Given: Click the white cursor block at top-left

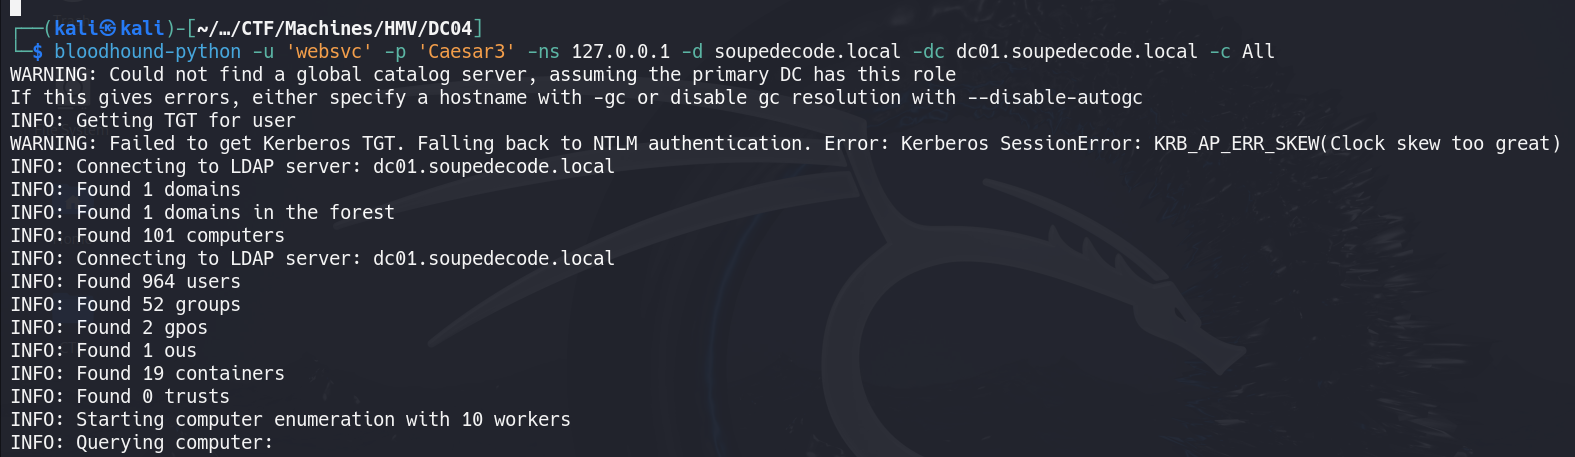Looking at the screenshot, I should [15, 6].
